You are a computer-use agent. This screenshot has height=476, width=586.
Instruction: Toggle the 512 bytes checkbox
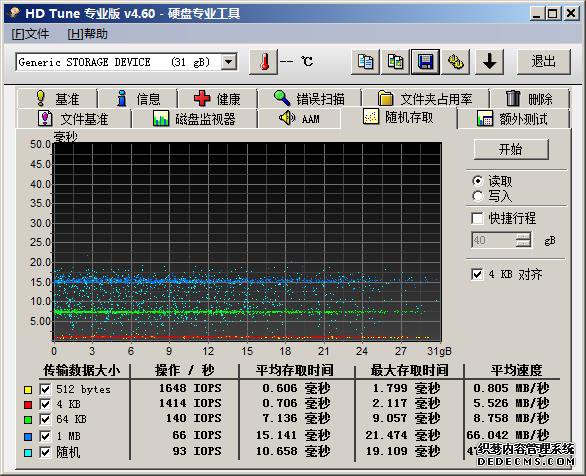(x=45, y=389)
